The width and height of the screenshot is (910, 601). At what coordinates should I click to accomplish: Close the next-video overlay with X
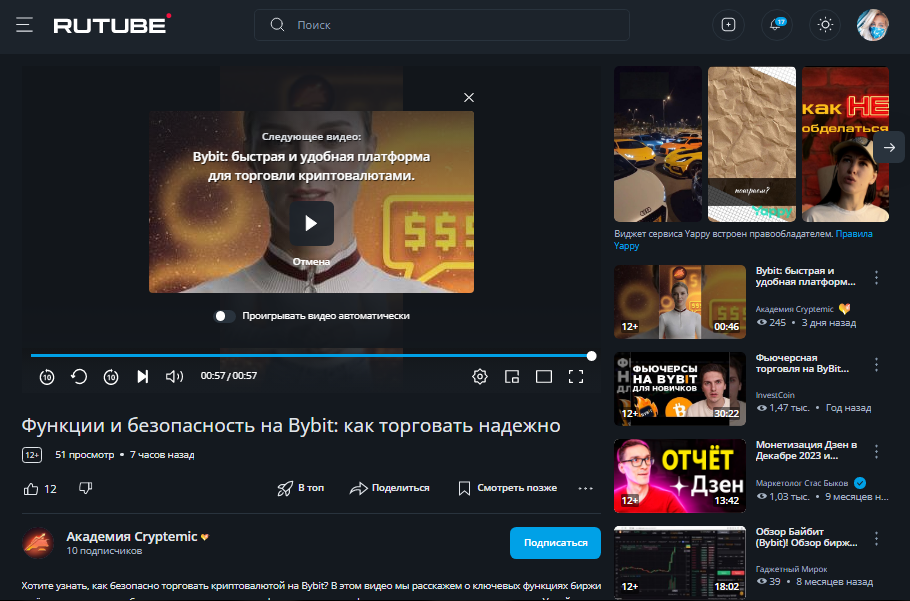(x=469, y=97)
